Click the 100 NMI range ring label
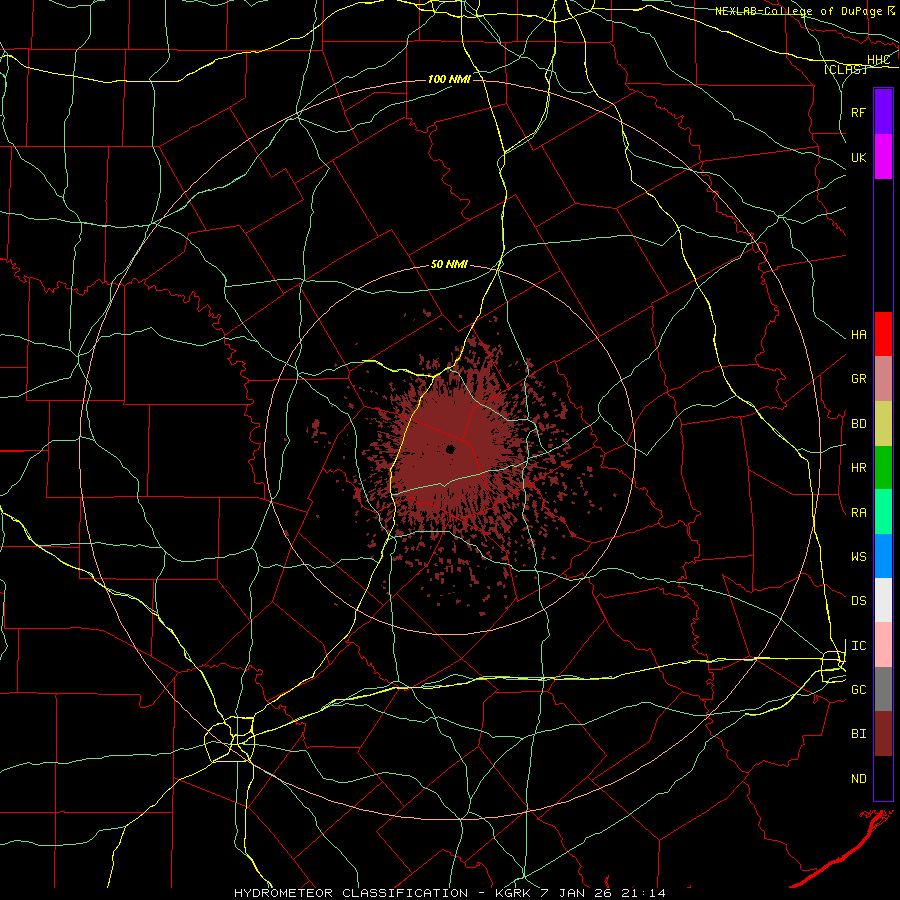 point(449,79)
